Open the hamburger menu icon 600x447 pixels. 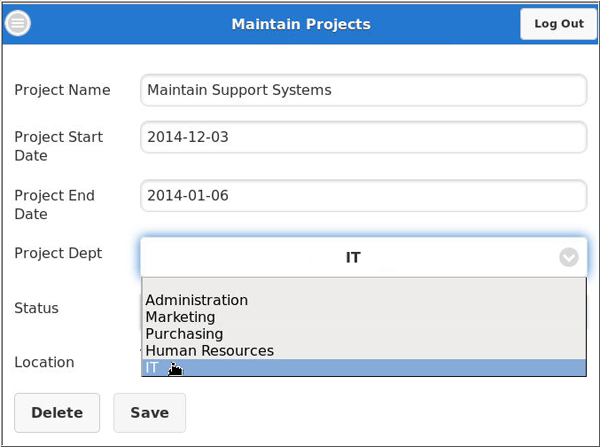point(18,24)
